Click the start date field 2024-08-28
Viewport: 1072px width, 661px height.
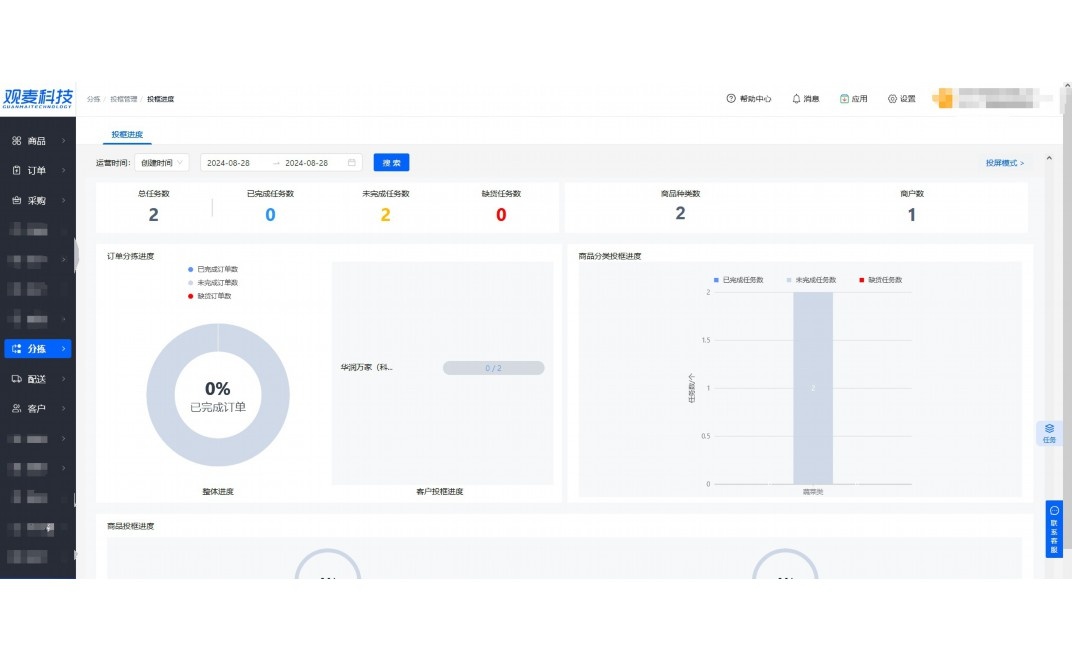[229, 163]
